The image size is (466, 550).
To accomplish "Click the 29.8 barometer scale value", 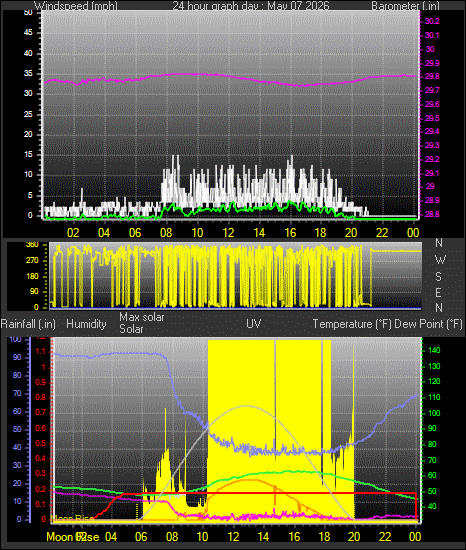I will pos(432,76).
